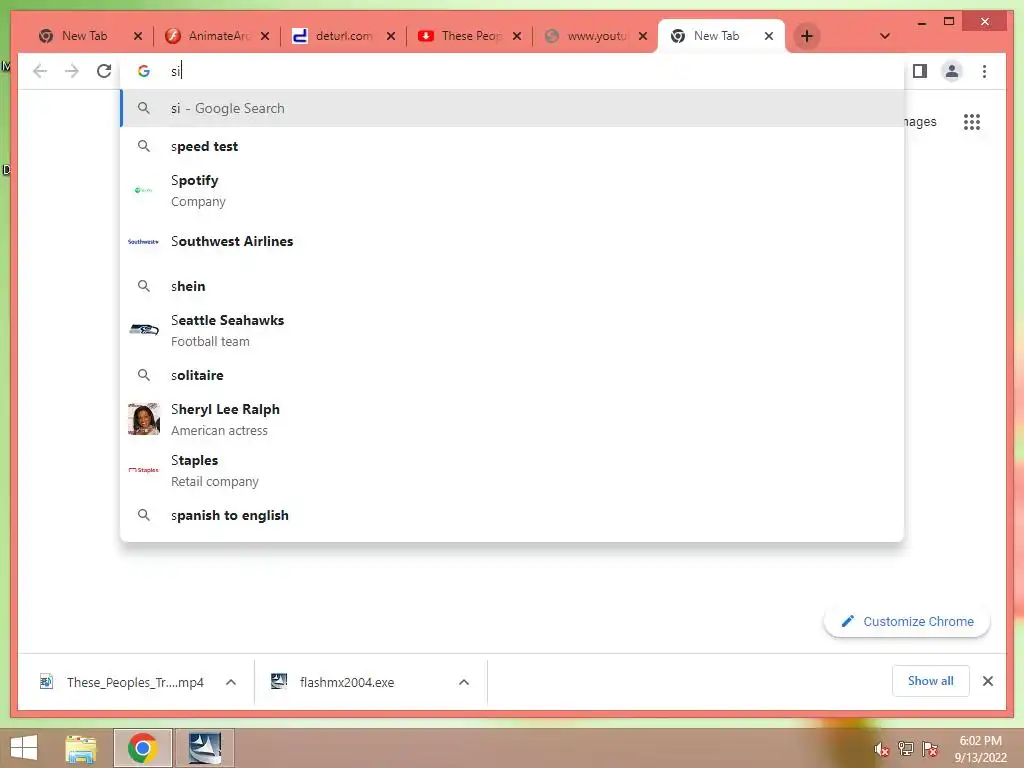Open the side panel icon
Screen dimensions: 1024x768
[920, 71]
